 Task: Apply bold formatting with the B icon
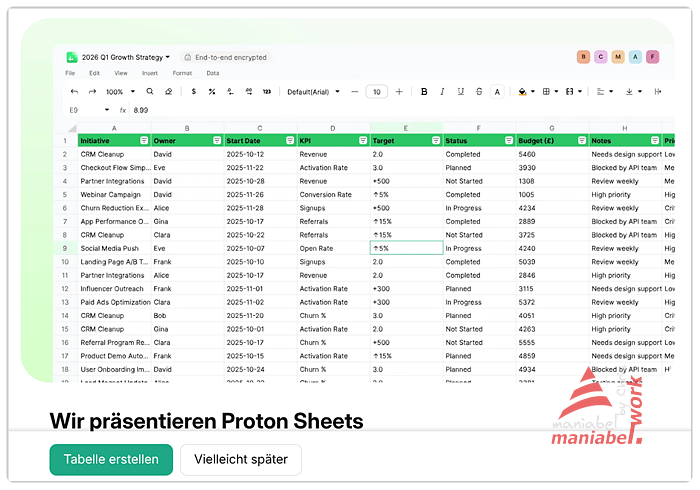[424, 92]
